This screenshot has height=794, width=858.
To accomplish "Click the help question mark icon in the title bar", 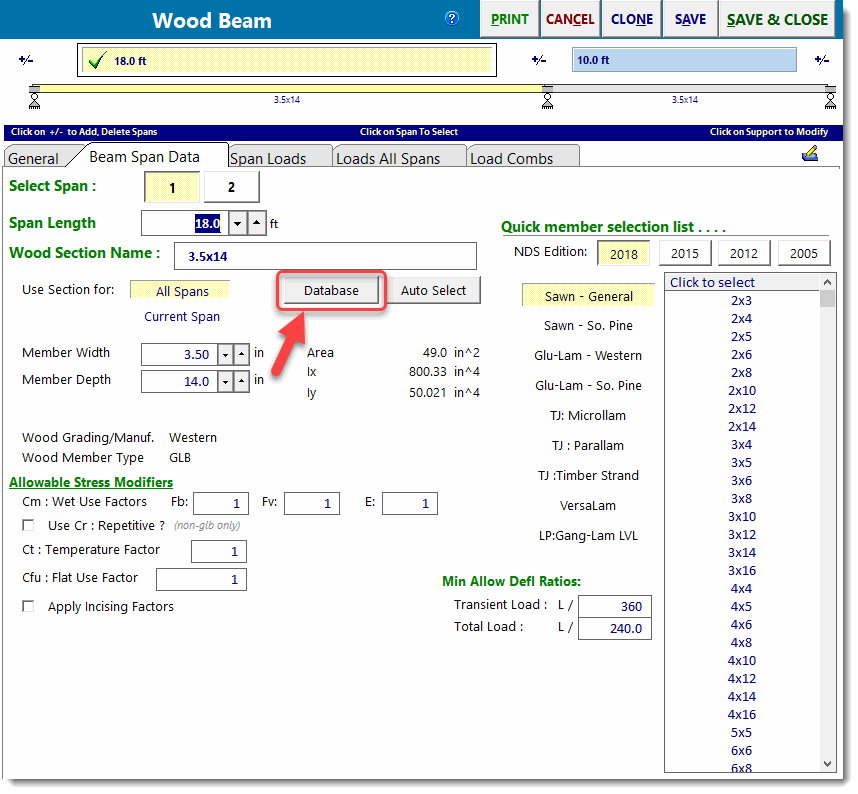I will (x=452, y=17).
